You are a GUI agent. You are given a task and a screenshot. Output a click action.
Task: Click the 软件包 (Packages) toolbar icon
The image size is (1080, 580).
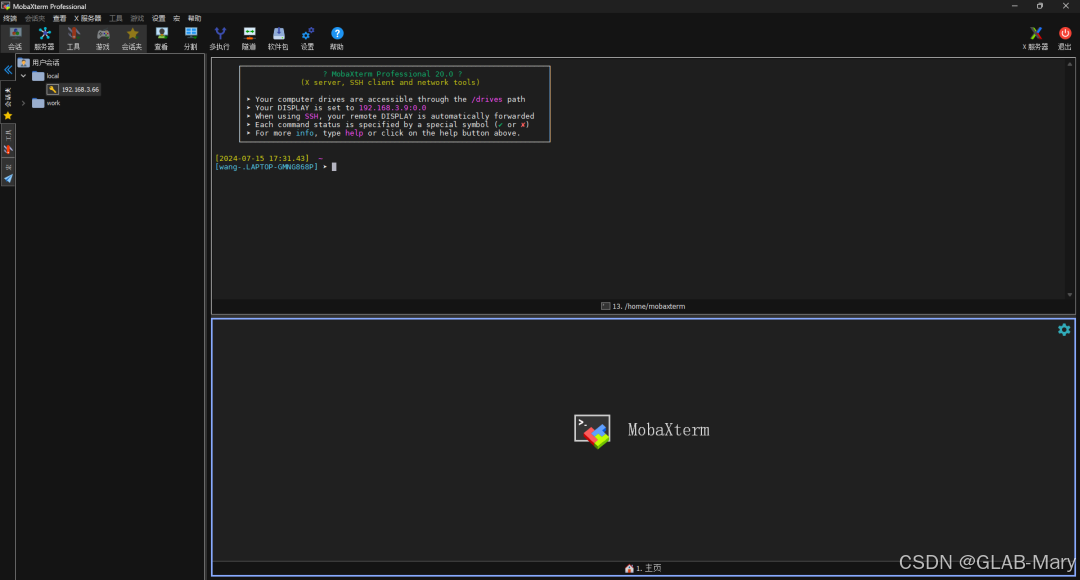[x=278, y=39]
